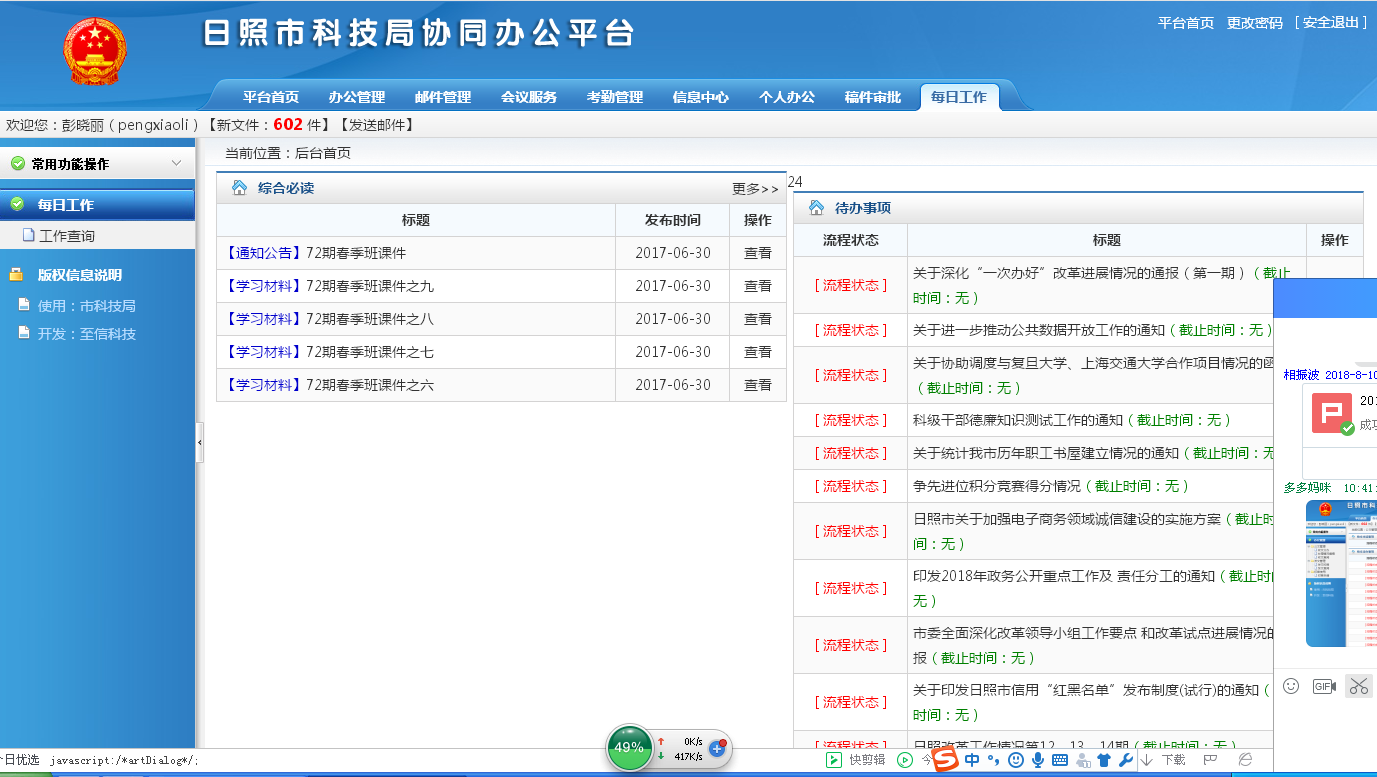This screenshot has height=777, width=1377.
Task: Switch to the 稿件审批 tab
Action: (x=873, y=97)
